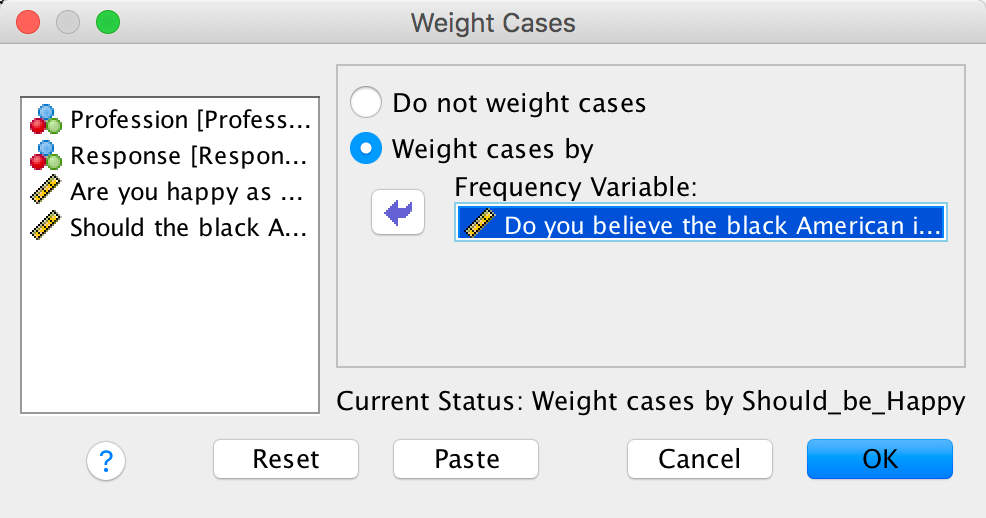
Task: Select 'Do not weight cases' option
Action: 366,102
